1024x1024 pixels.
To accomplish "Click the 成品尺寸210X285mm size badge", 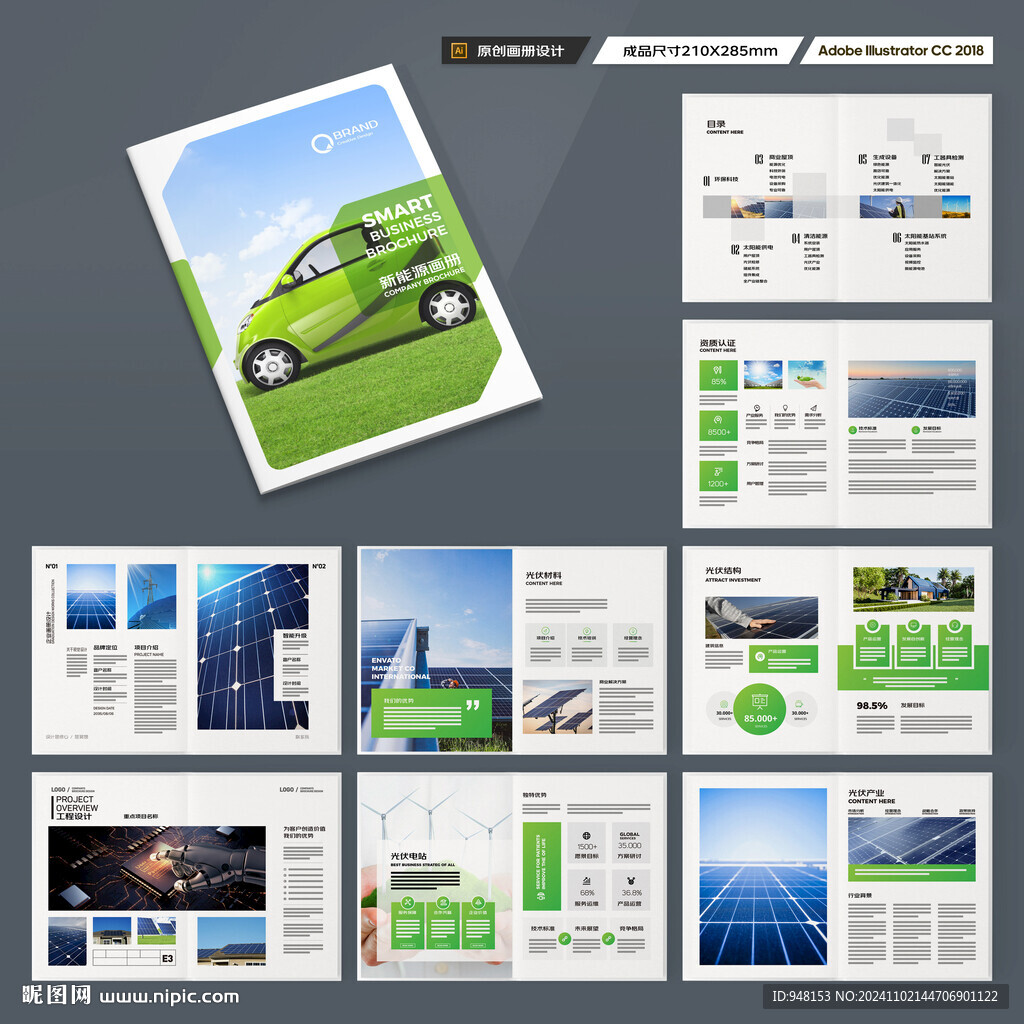I will (699, 51).
